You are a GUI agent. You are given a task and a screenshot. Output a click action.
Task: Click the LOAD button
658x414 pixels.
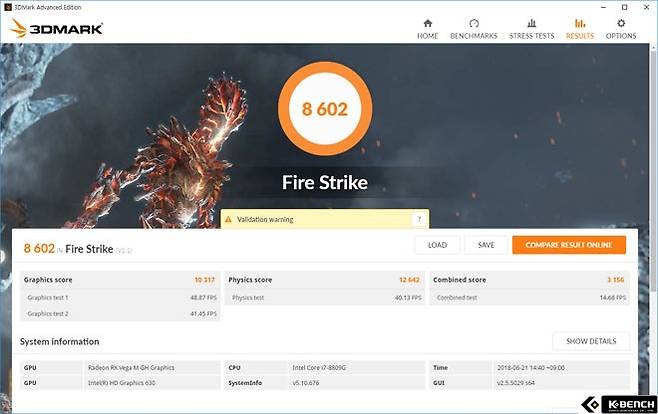pyautogui.click(x=437, y=245)
